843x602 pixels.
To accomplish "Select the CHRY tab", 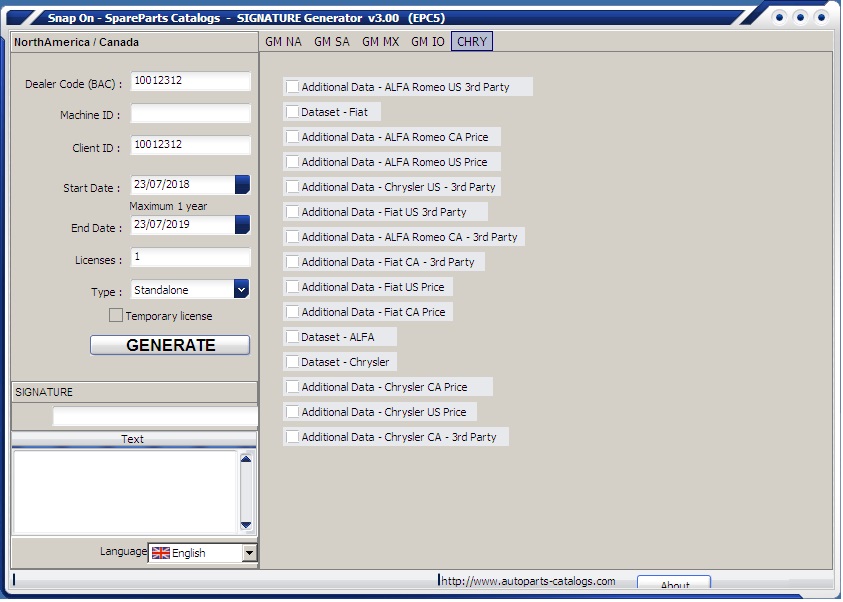I will pyautogui.click(x=472, y=41).
